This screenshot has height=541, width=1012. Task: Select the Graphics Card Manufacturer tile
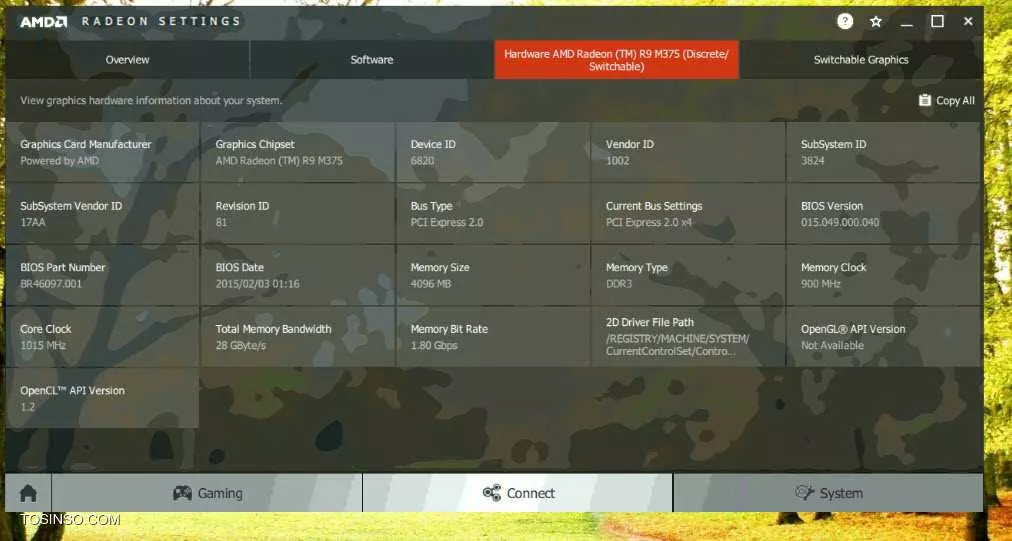point(103,152)
